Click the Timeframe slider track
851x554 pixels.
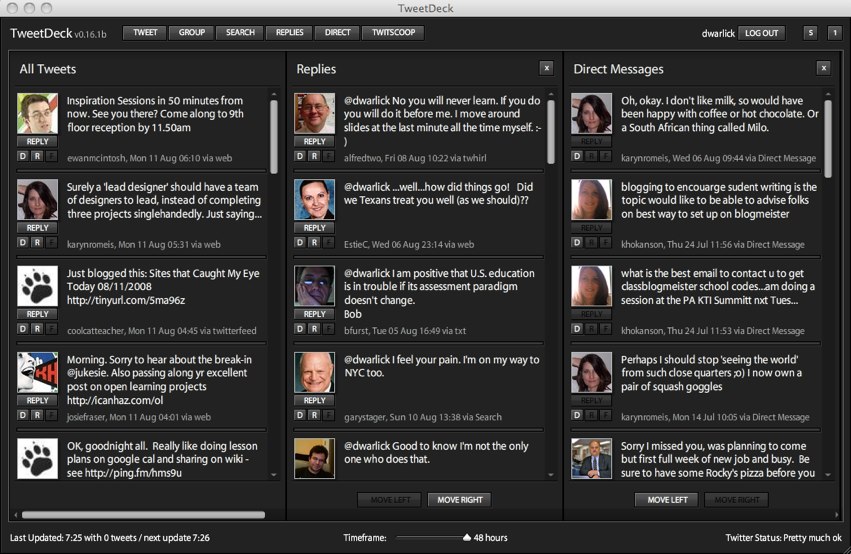tap(429, 537)
